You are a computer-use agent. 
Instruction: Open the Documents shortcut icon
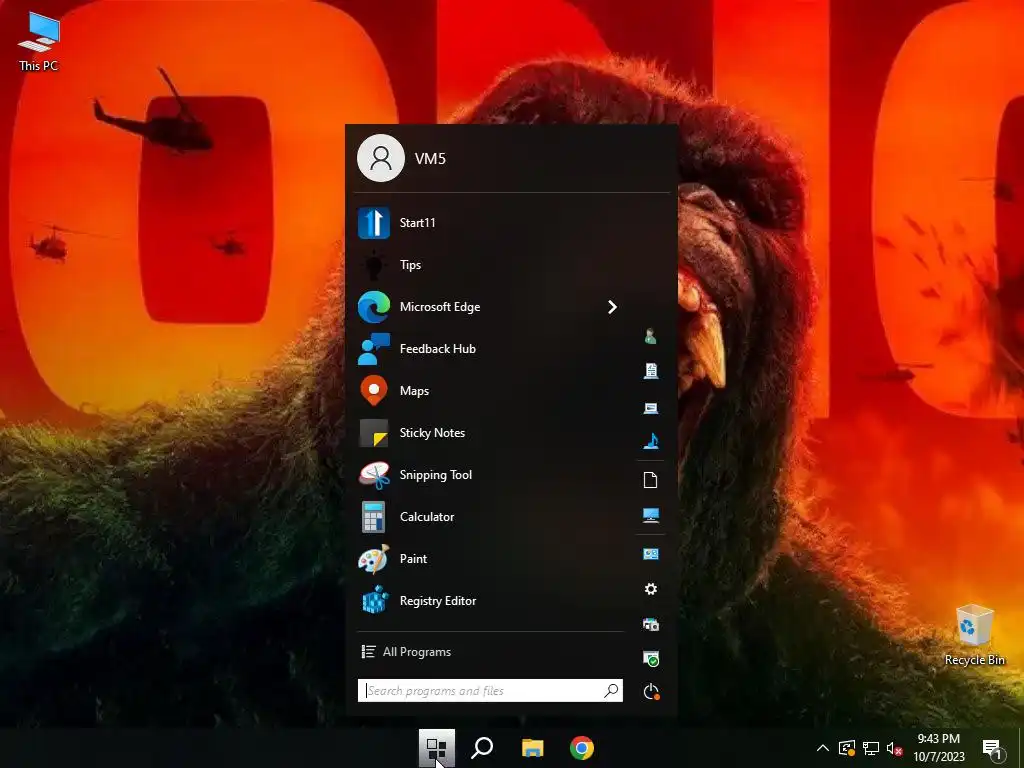(650, 371)
